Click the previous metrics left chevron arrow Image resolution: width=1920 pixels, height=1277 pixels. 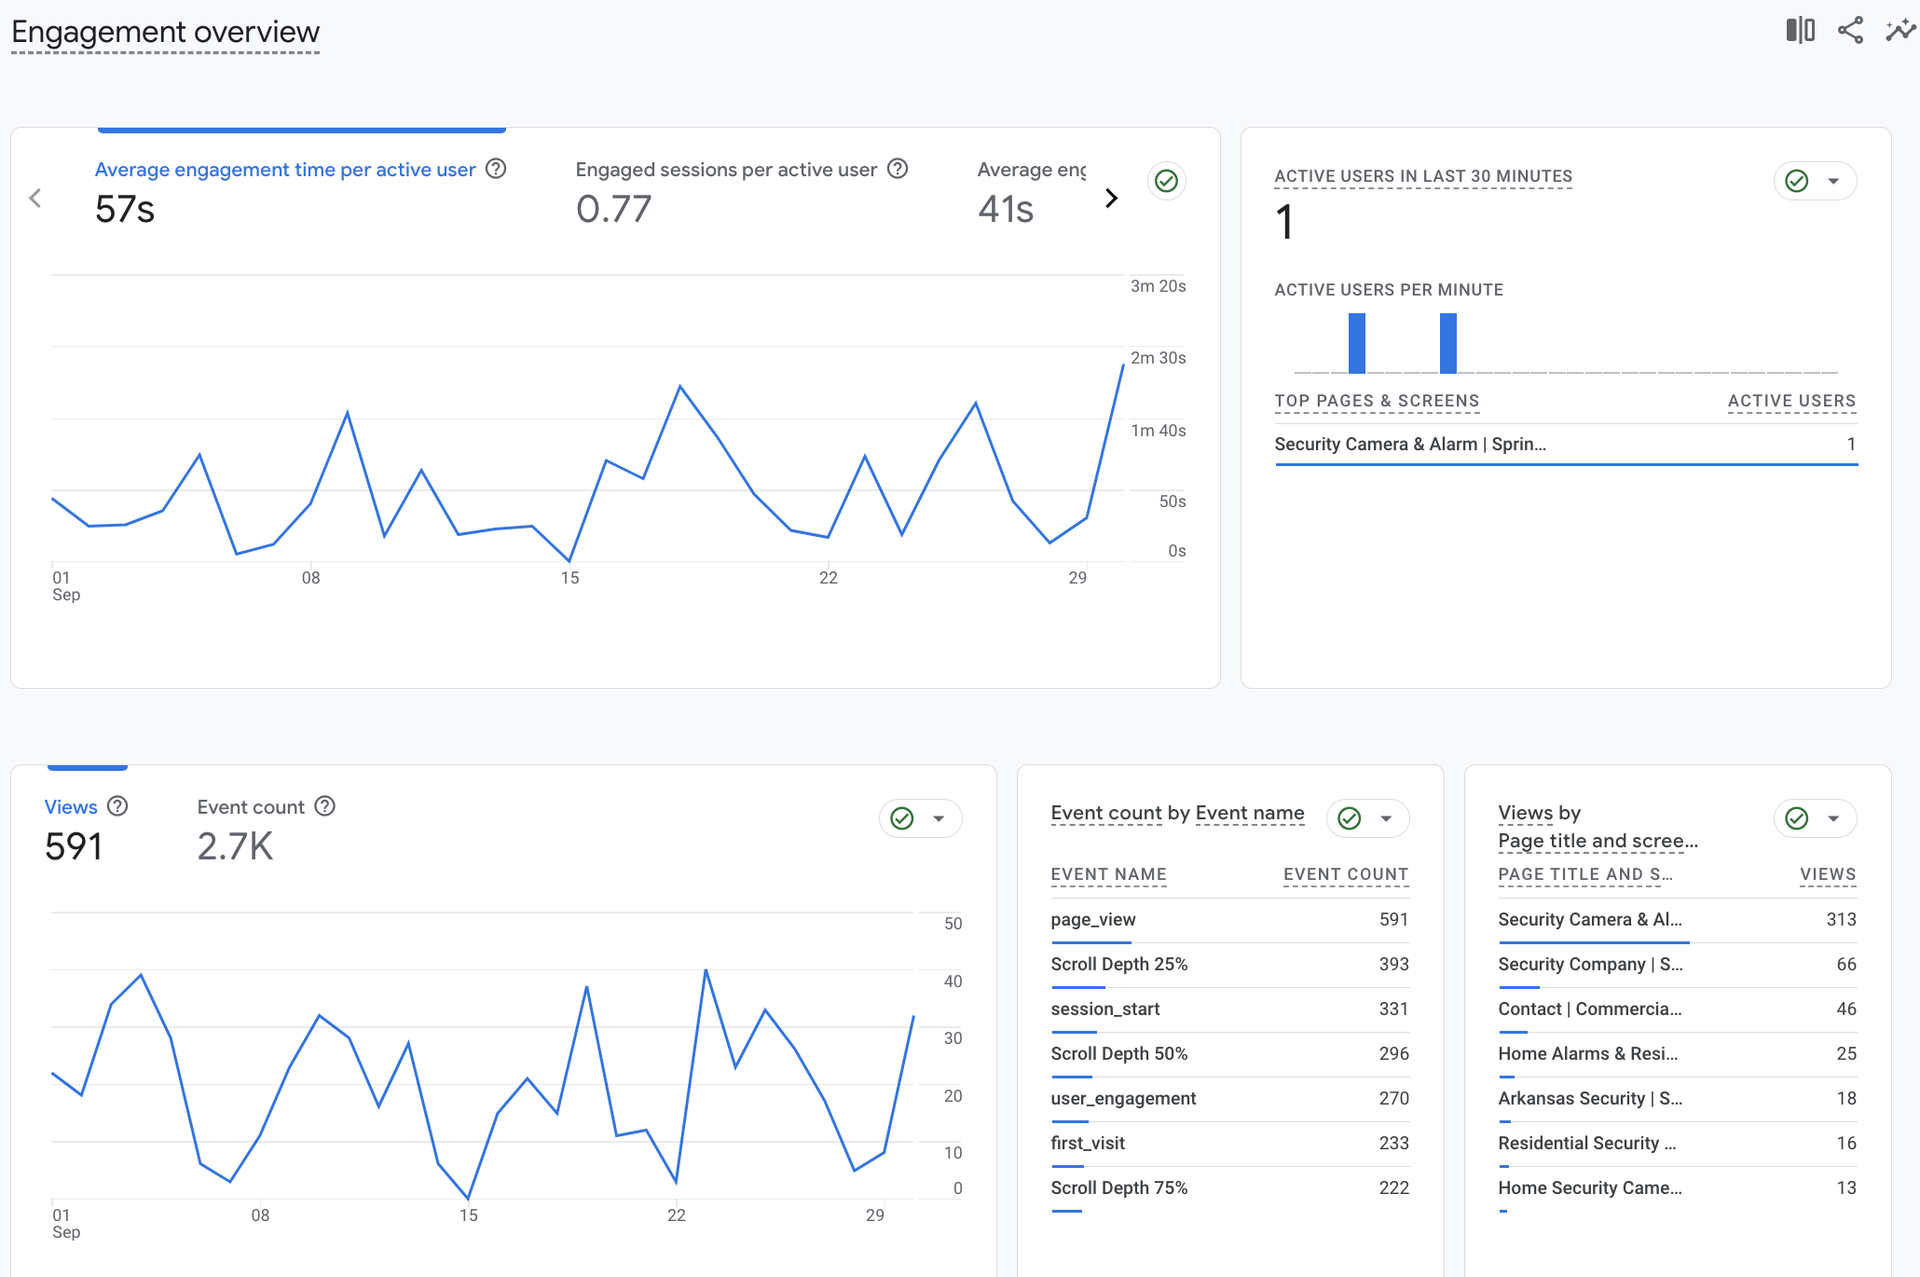point(36,198)
